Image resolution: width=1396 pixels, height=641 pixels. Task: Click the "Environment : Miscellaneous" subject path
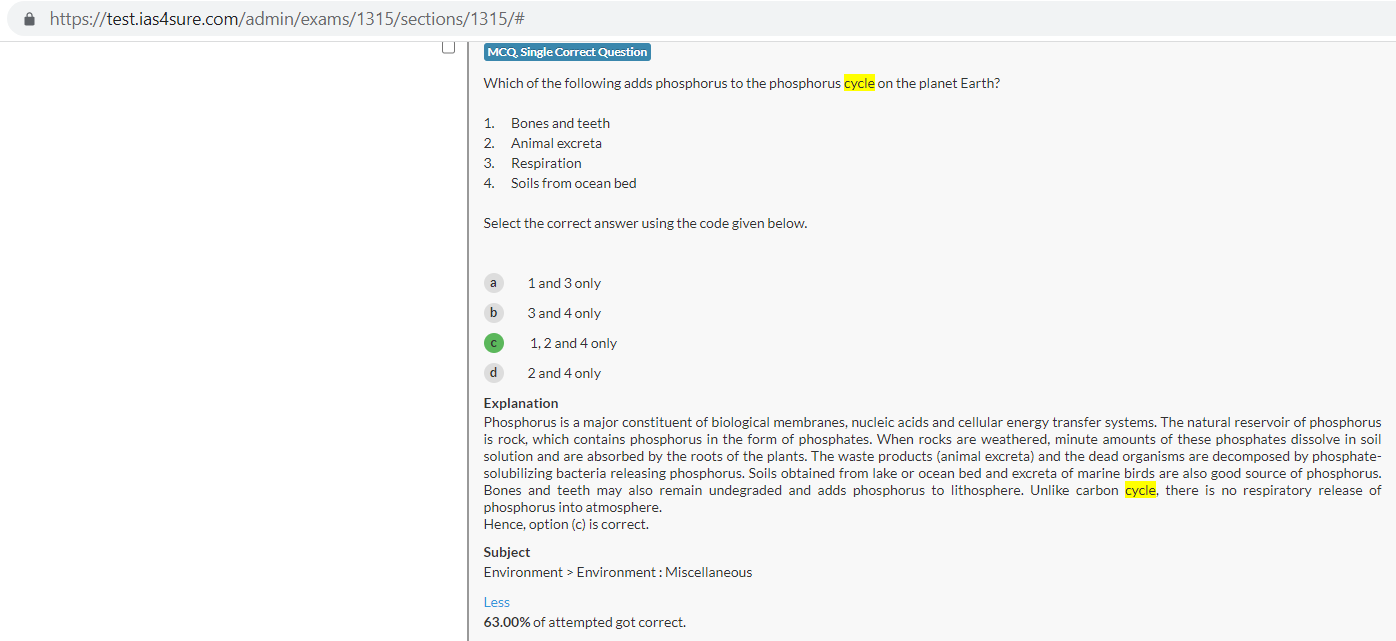pyautogui.click(x=664, y=572)
